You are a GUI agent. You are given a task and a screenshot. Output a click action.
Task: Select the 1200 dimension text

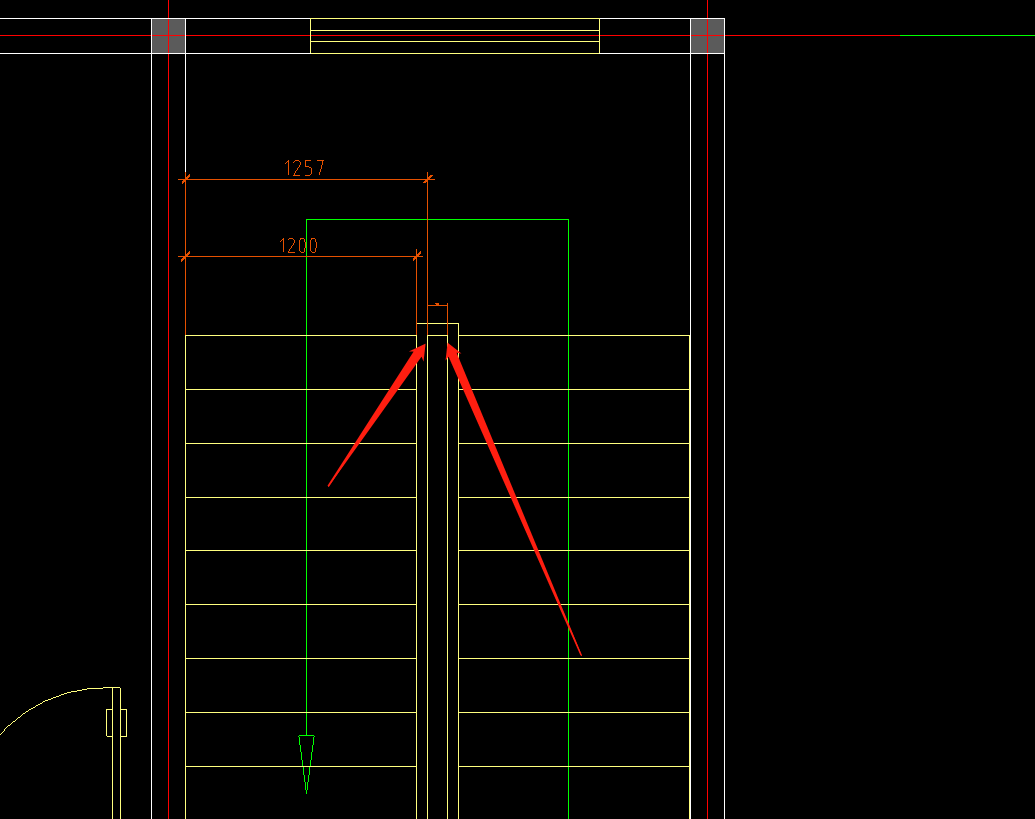(x=298, y=246)
